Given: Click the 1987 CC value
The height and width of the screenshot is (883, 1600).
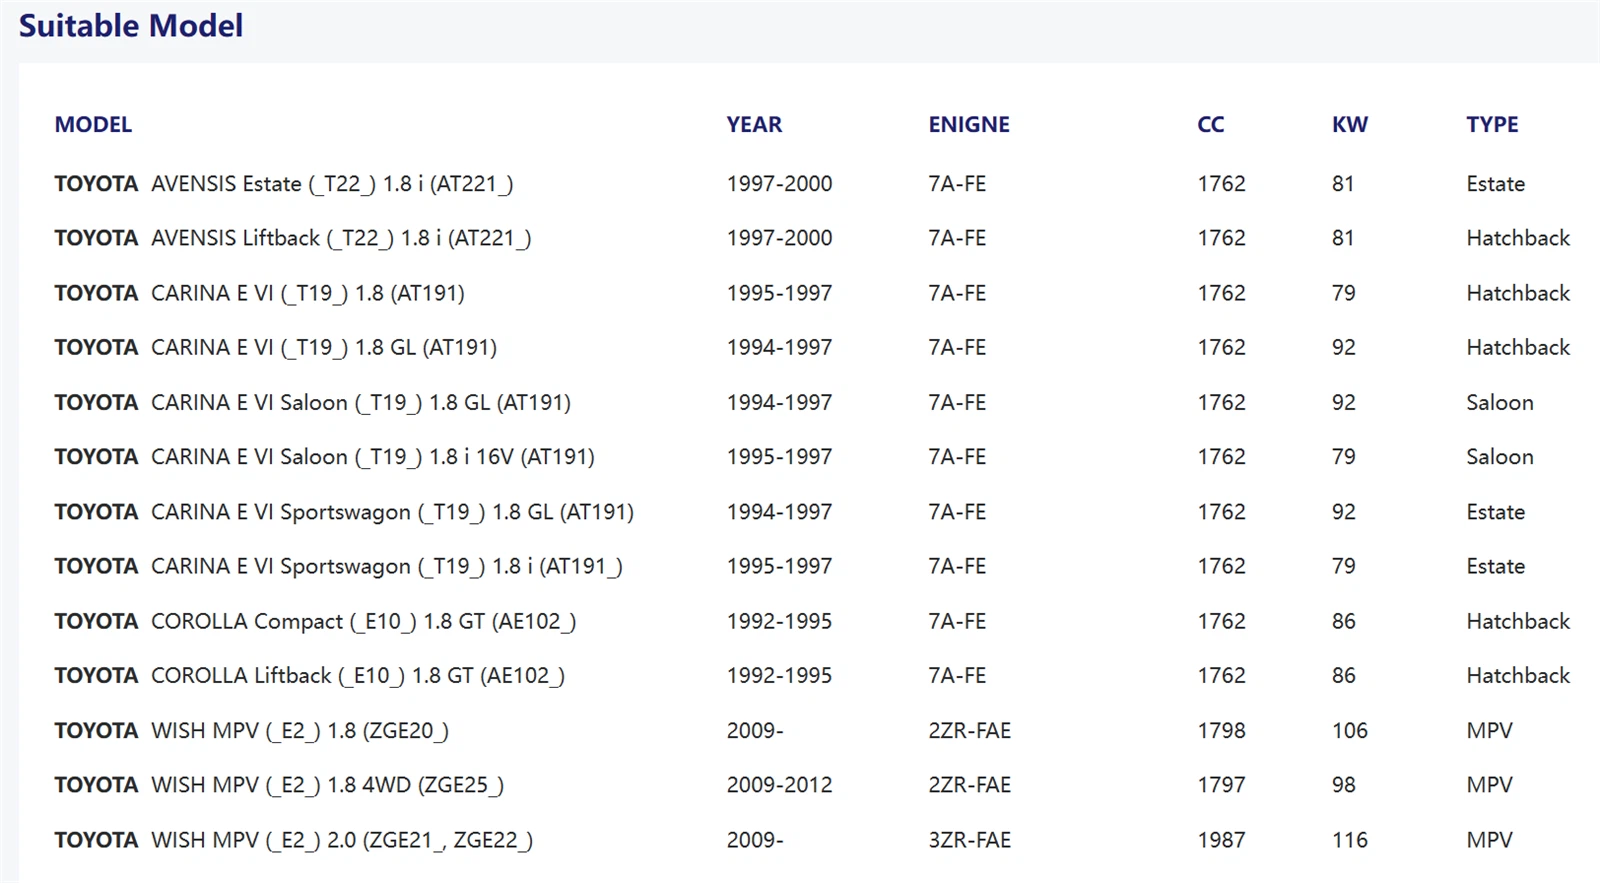Looking at the screenshot, I should (x=1221, y=840).
